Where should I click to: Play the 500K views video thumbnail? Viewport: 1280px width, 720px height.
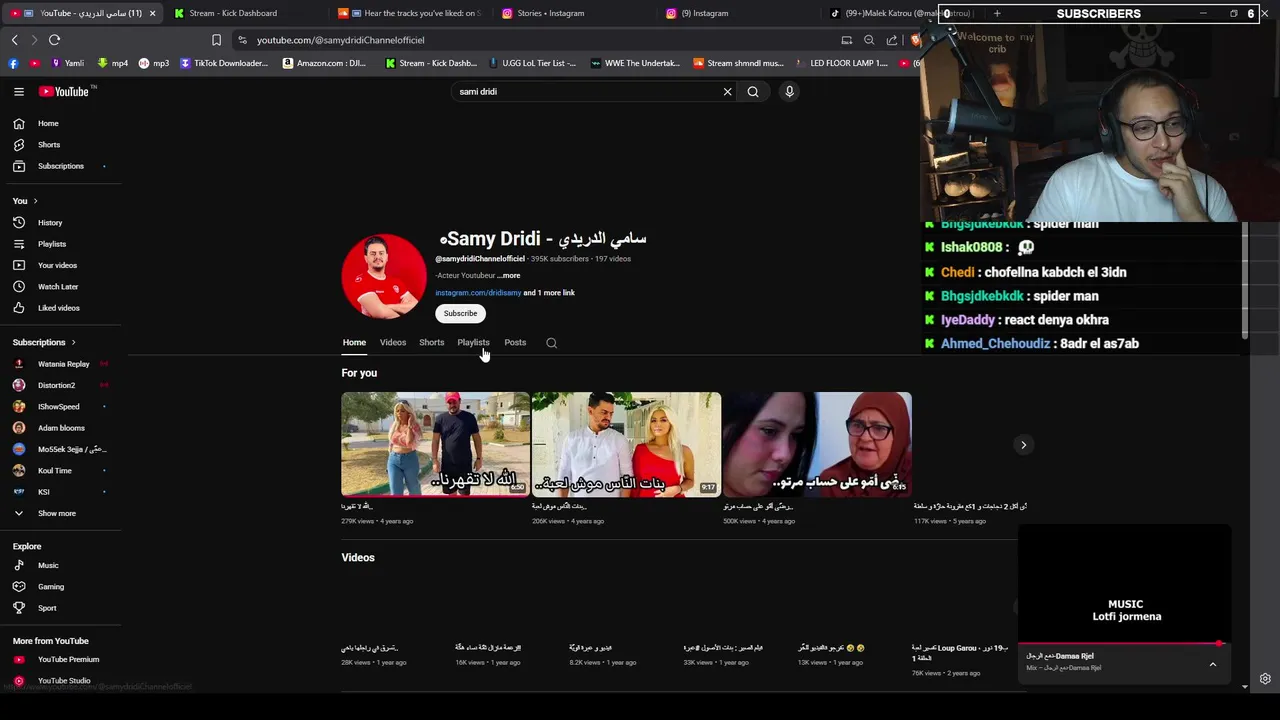(x=817, y=444)
